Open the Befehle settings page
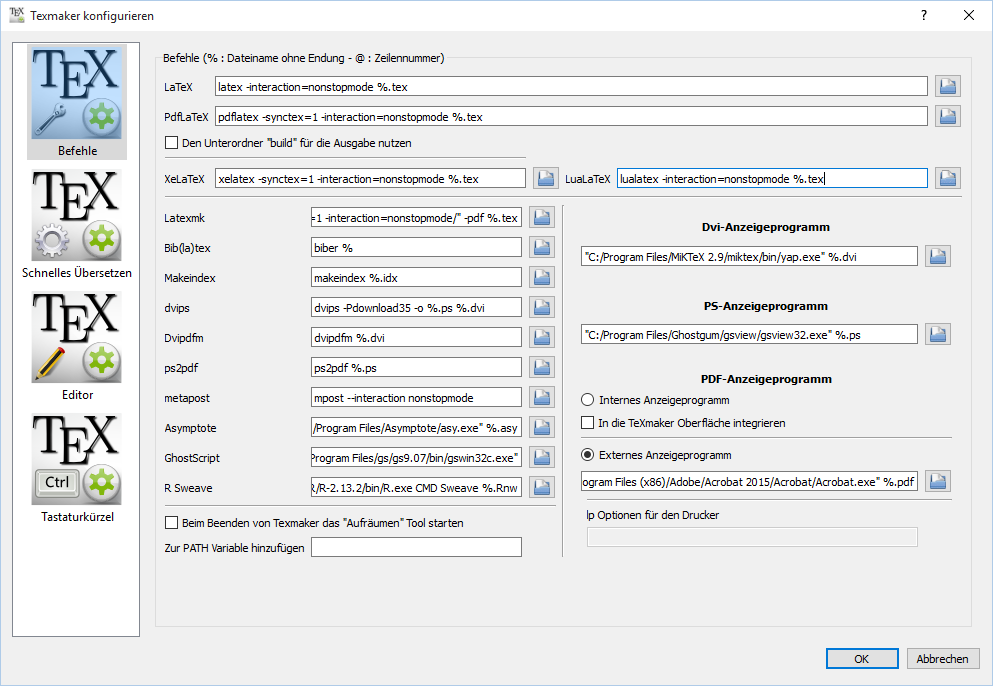This screenshot has width=993, height=686. coord(77,101)
